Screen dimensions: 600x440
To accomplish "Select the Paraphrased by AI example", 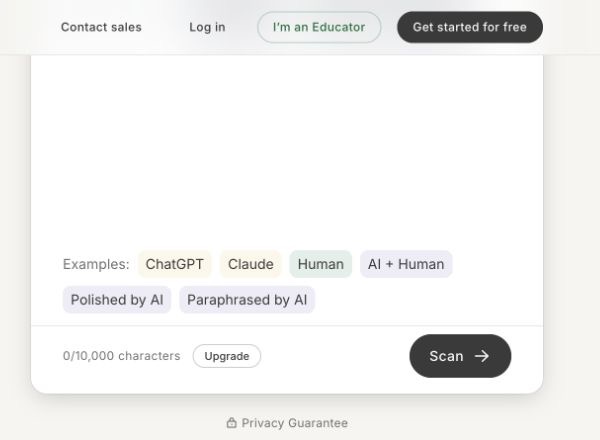I will tap(247, 300).
